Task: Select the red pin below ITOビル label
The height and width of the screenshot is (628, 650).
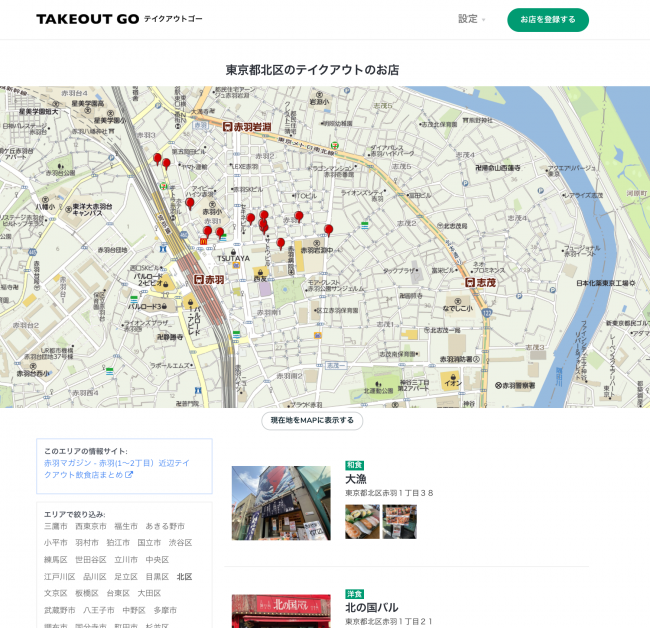Action: 298,216
